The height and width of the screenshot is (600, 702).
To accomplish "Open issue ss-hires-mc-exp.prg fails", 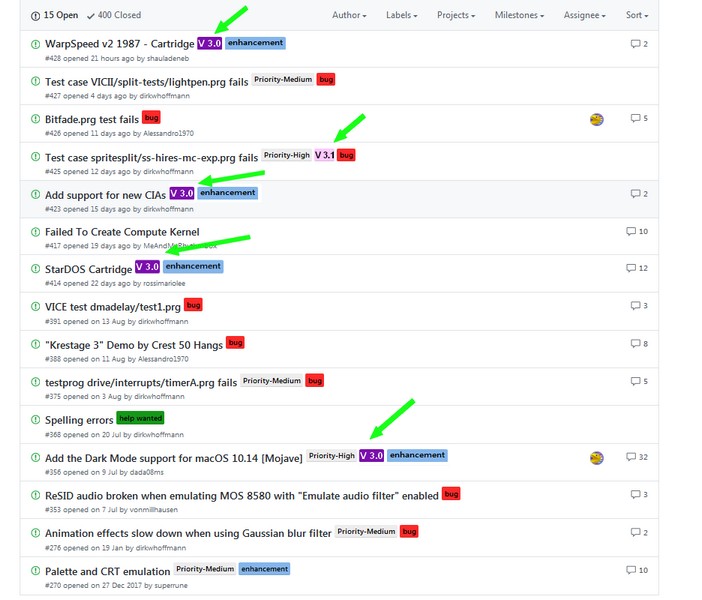I will pos(151,158).
